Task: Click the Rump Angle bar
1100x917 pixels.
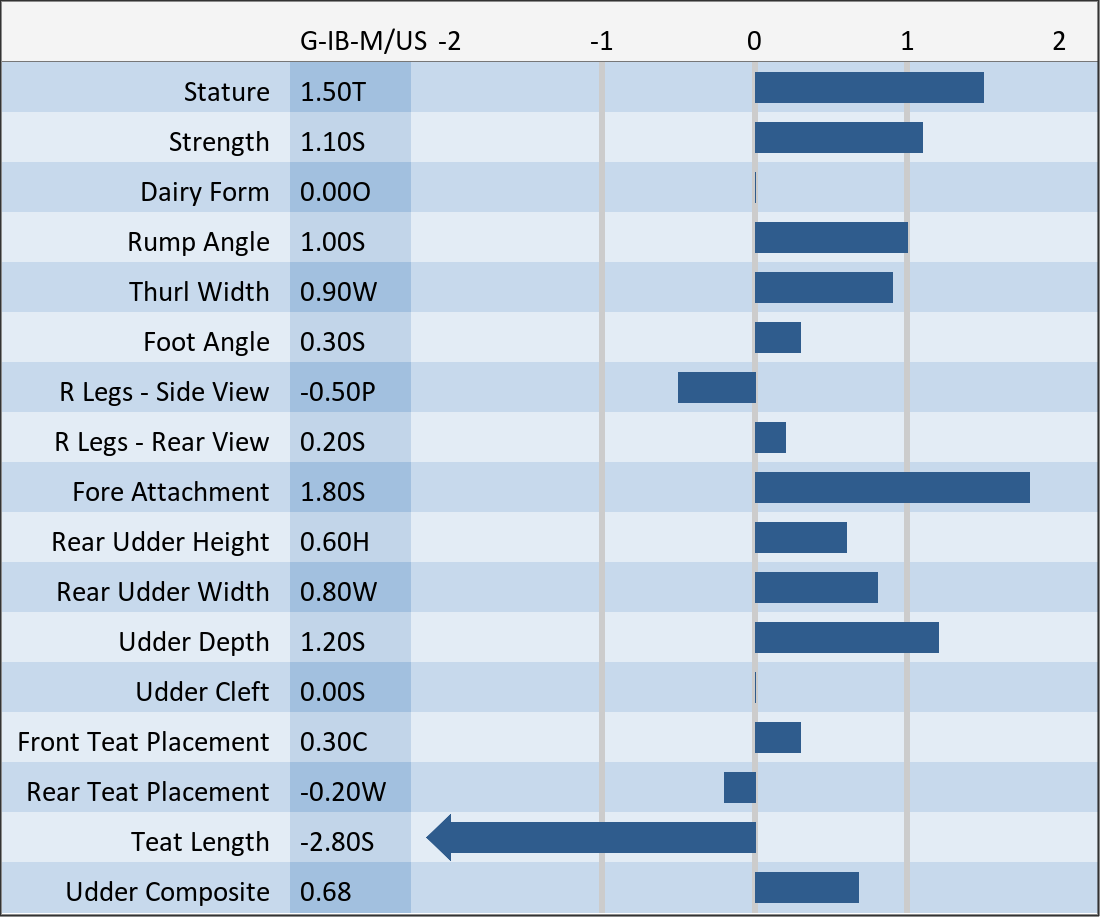Action: coord(831,238)
